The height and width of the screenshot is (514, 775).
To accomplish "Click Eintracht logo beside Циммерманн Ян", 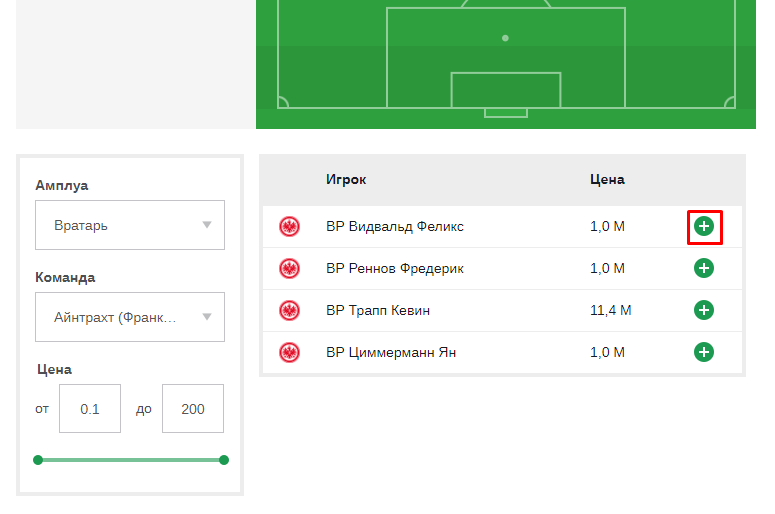I will pyautogui.click(x=290, y=353).
